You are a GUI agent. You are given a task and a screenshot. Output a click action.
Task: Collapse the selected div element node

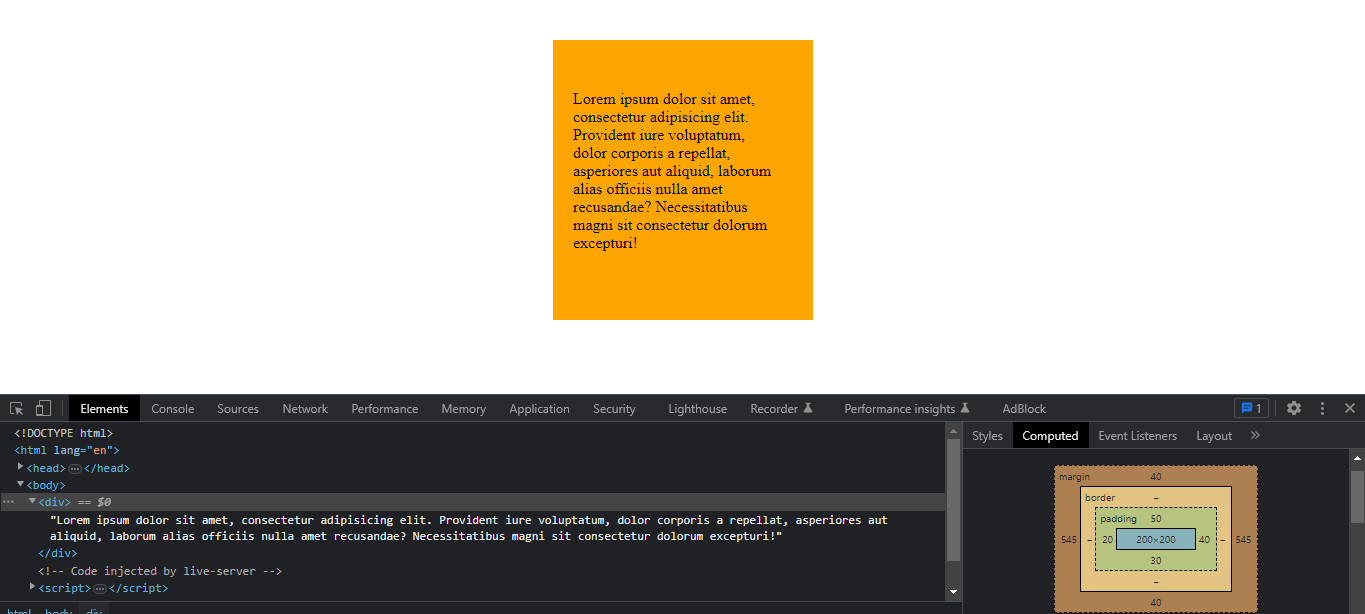32,501
